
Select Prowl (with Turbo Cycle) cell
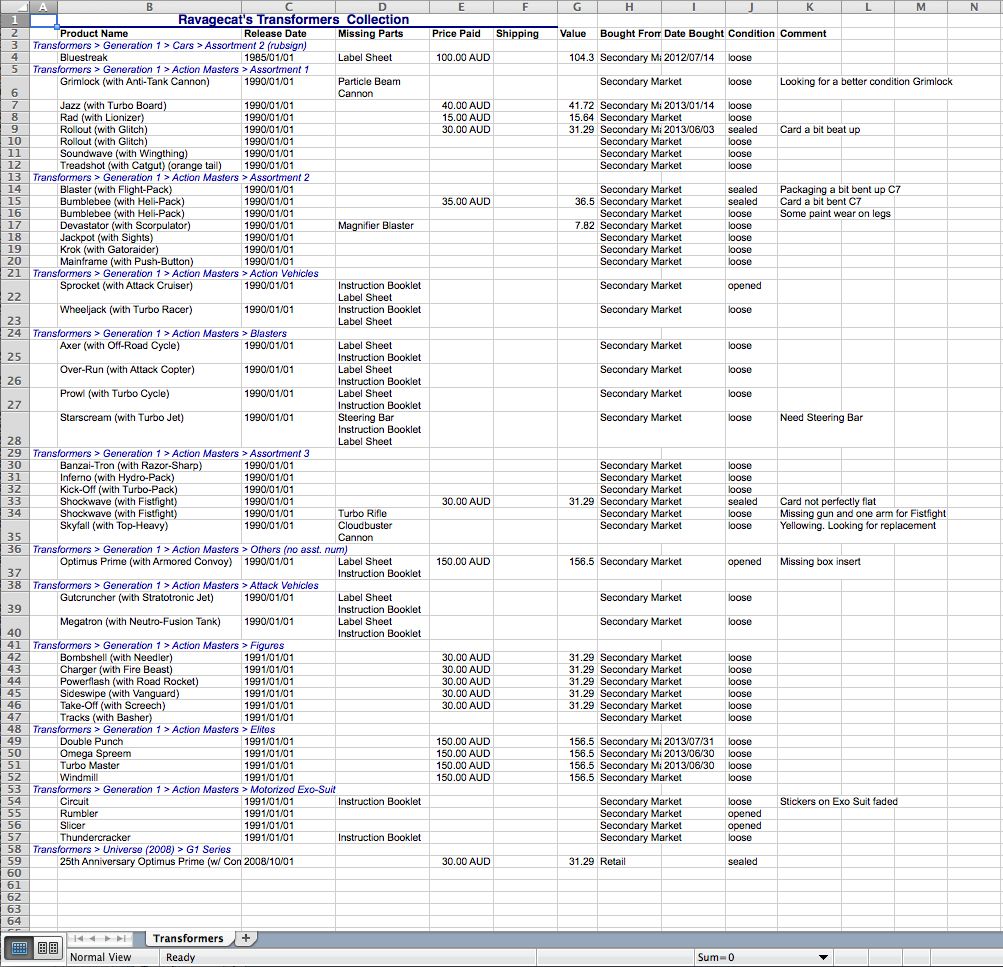149,400
